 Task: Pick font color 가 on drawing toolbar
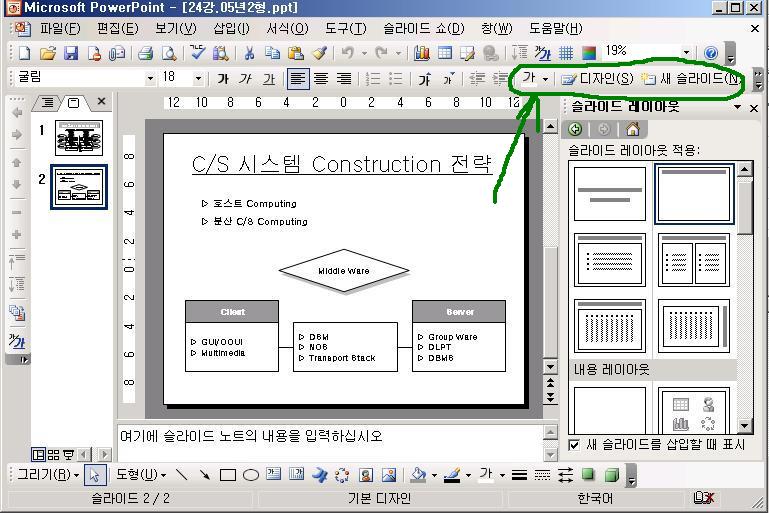[486, 475]
